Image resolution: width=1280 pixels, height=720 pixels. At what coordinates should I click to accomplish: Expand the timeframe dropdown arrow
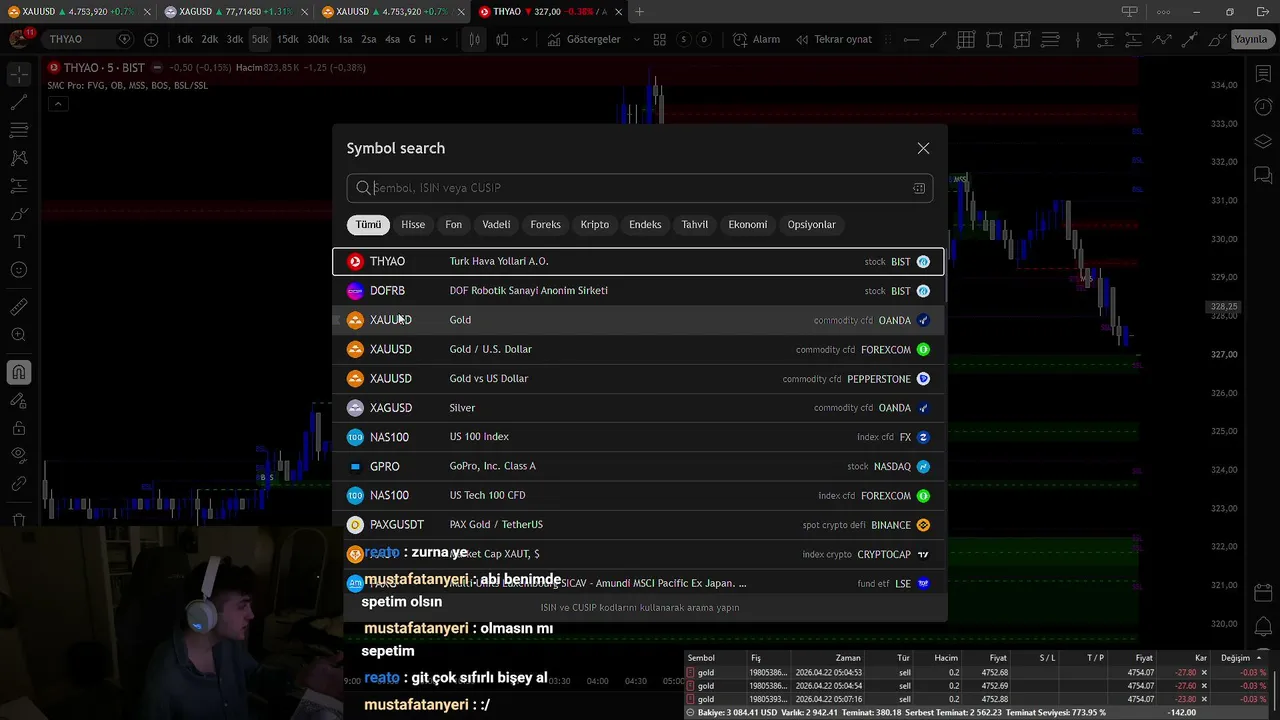click(x=445, y=39)
